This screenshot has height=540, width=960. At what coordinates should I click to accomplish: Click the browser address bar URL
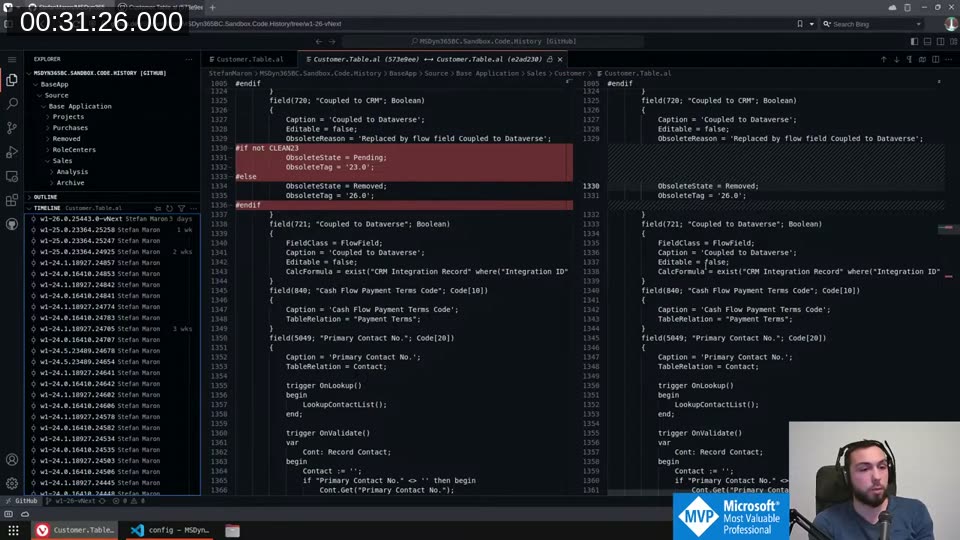point(263,24)
